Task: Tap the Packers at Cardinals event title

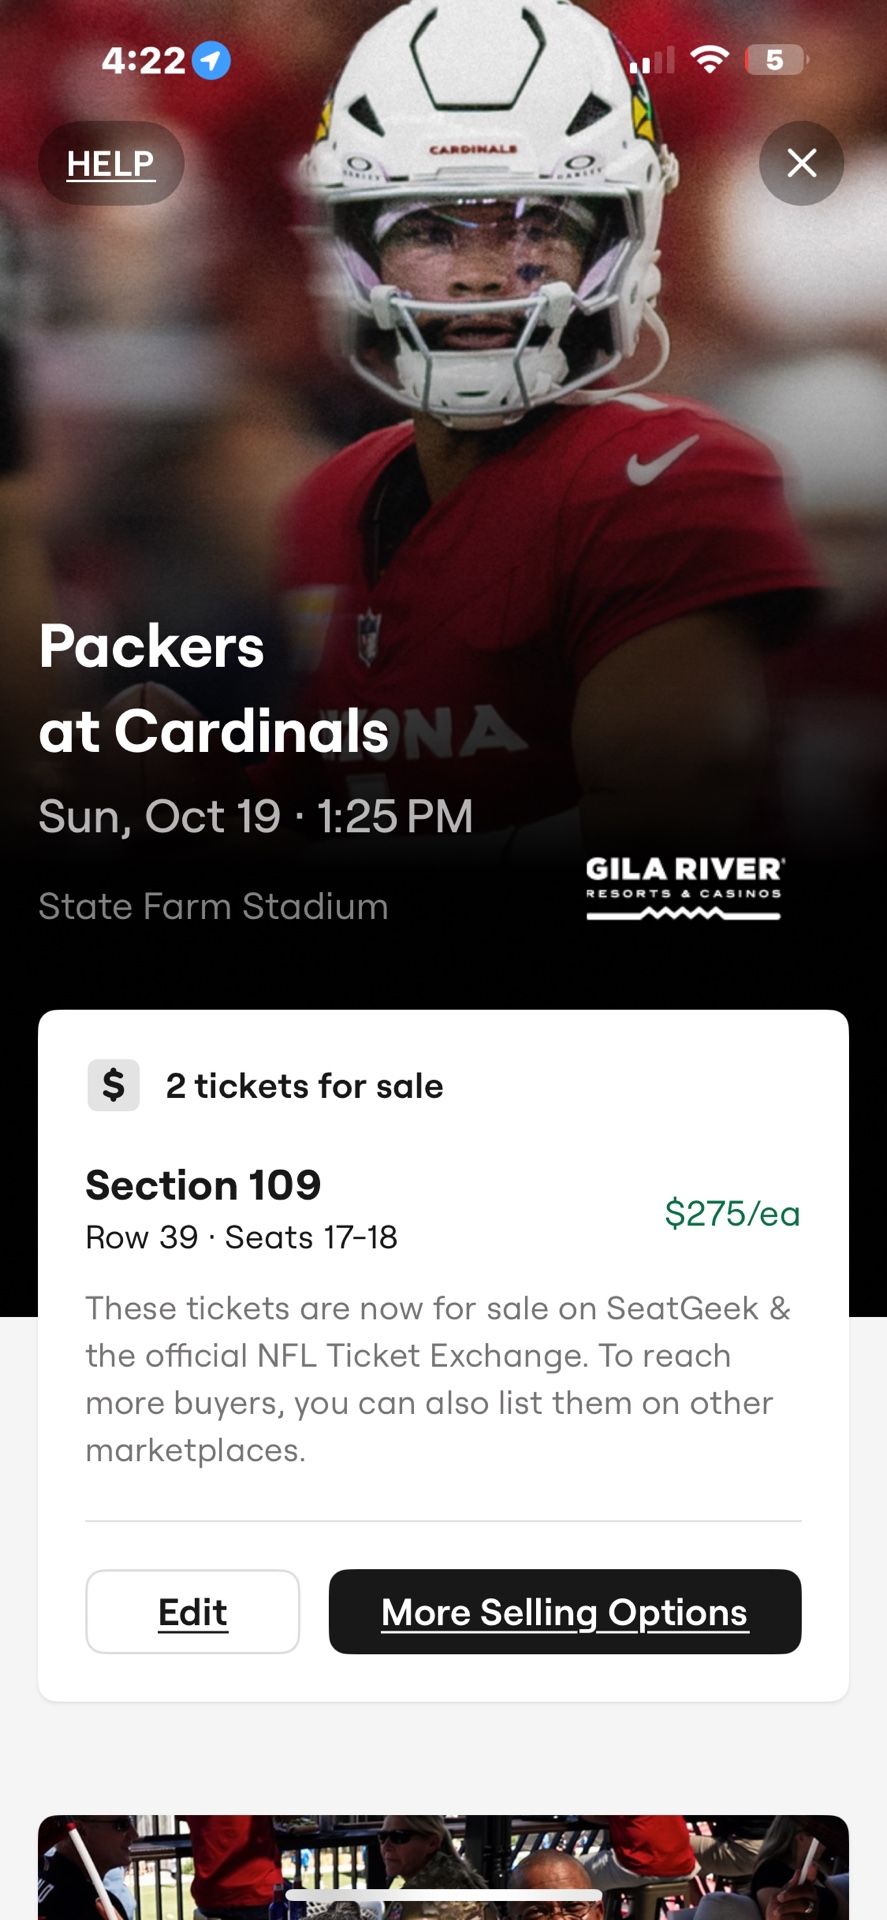Action: (x=213, y=688)
